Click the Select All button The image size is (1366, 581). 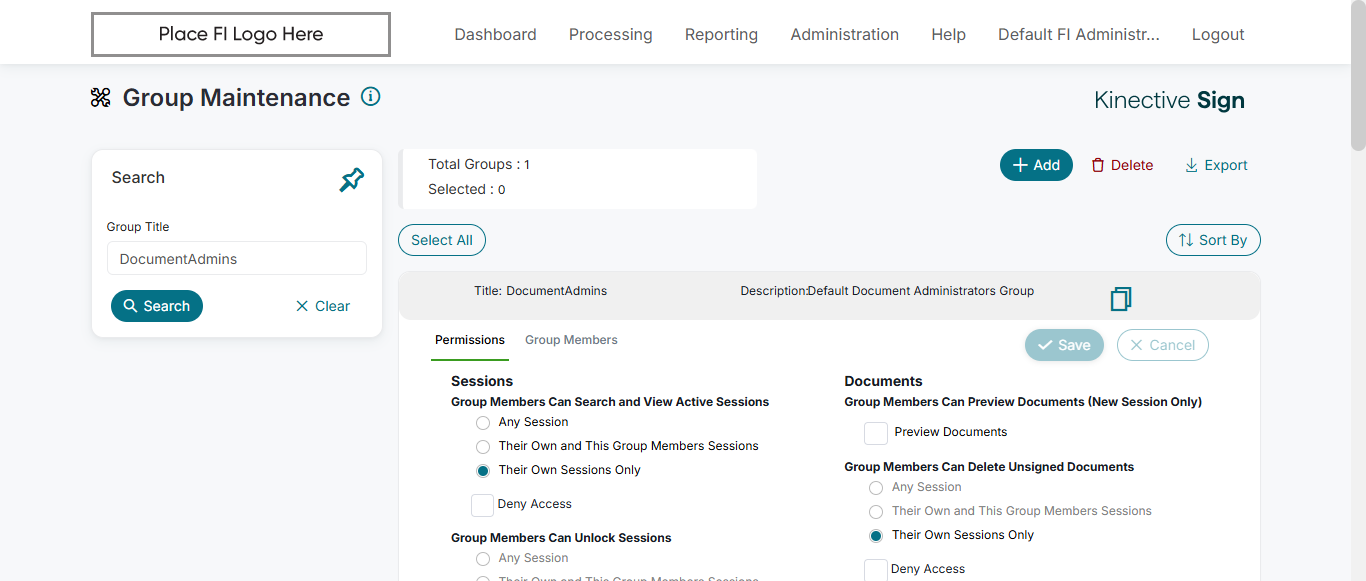[442, 240]
